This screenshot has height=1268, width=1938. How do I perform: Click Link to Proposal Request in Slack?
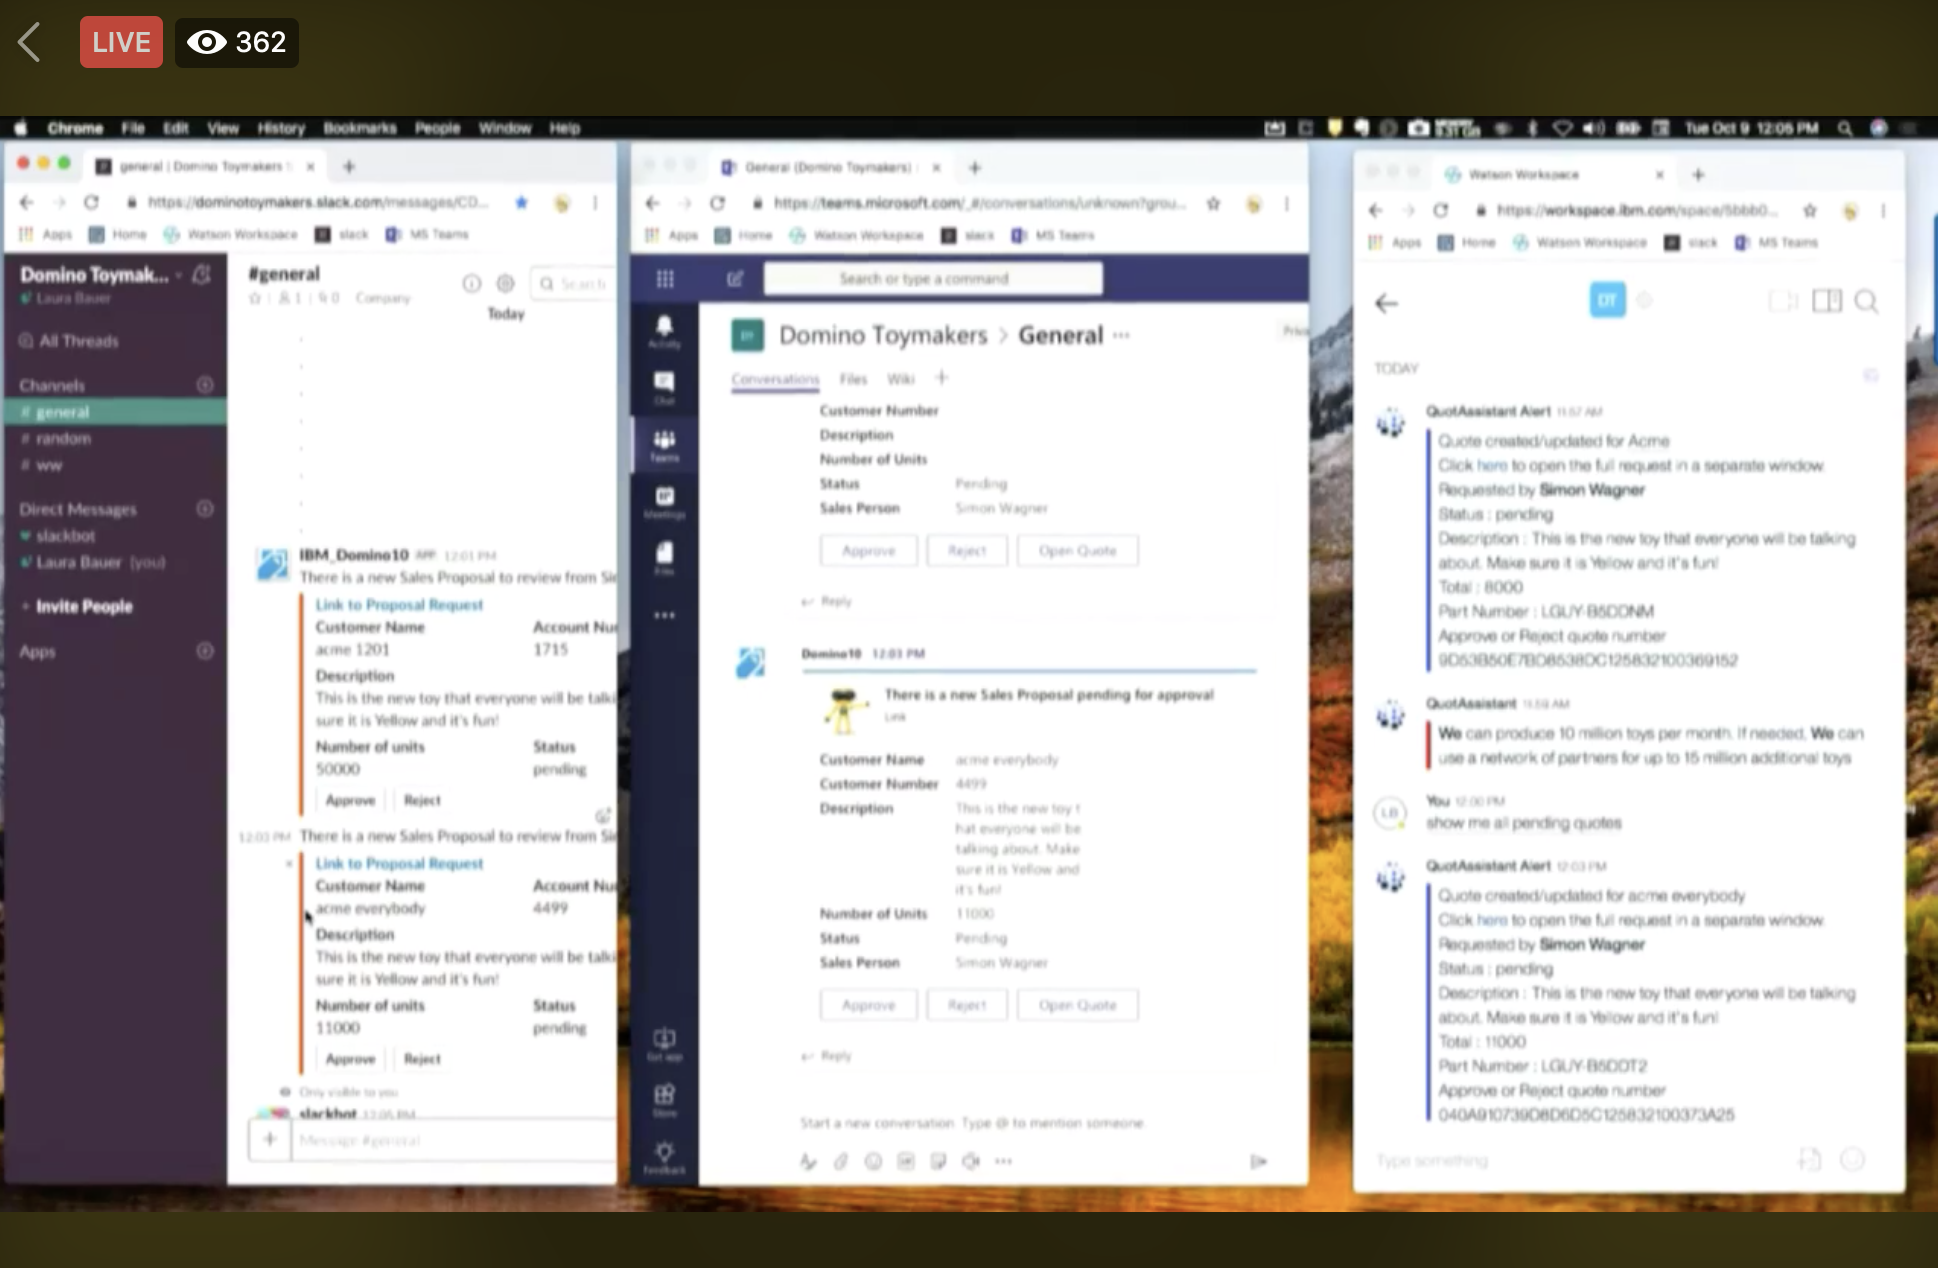(398, 604)
